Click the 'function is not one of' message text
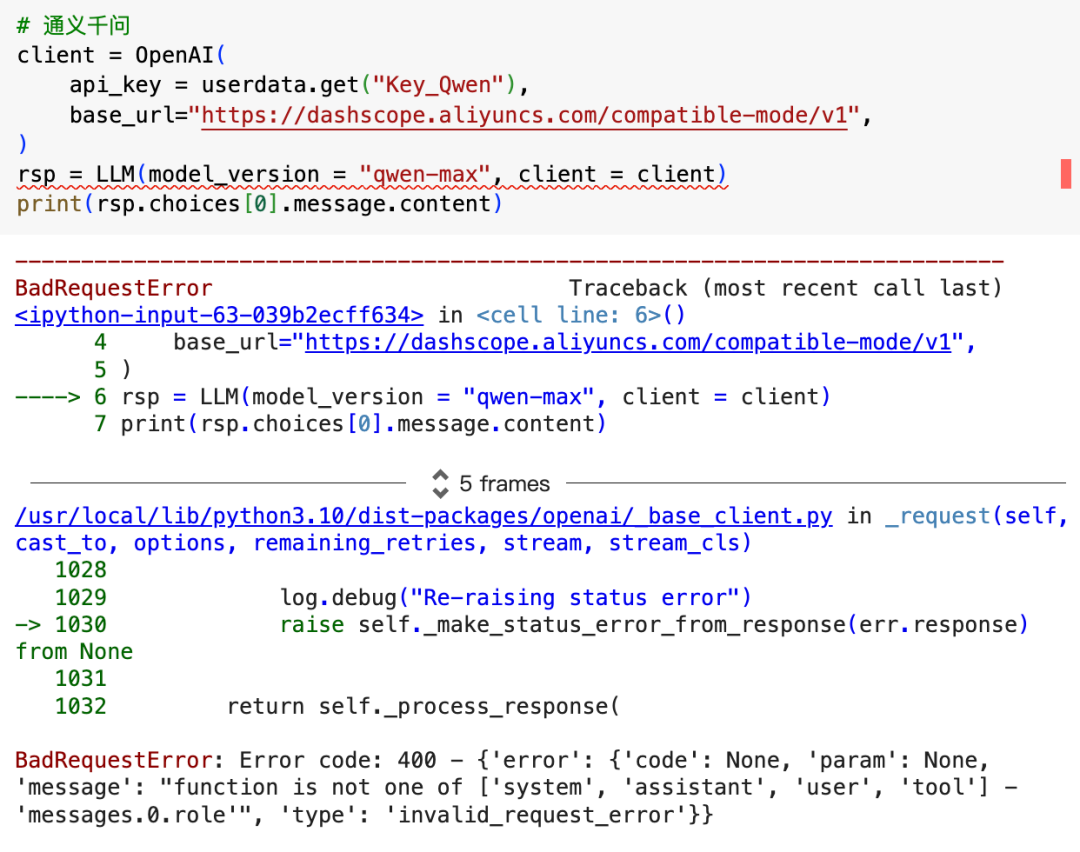The height and width of the screenshot is (852, 1080). tap(318, 787)
